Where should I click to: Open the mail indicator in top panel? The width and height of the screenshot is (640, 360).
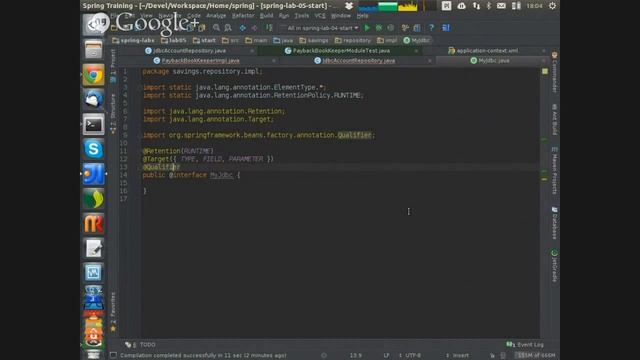point(501,6)
